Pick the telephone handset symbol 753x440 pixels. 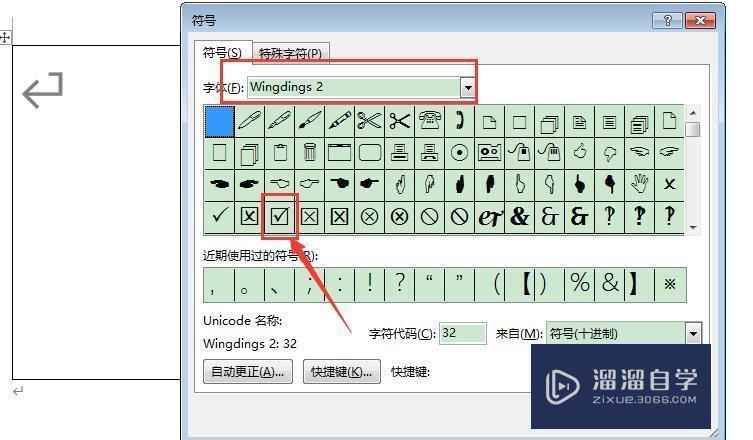460,121
